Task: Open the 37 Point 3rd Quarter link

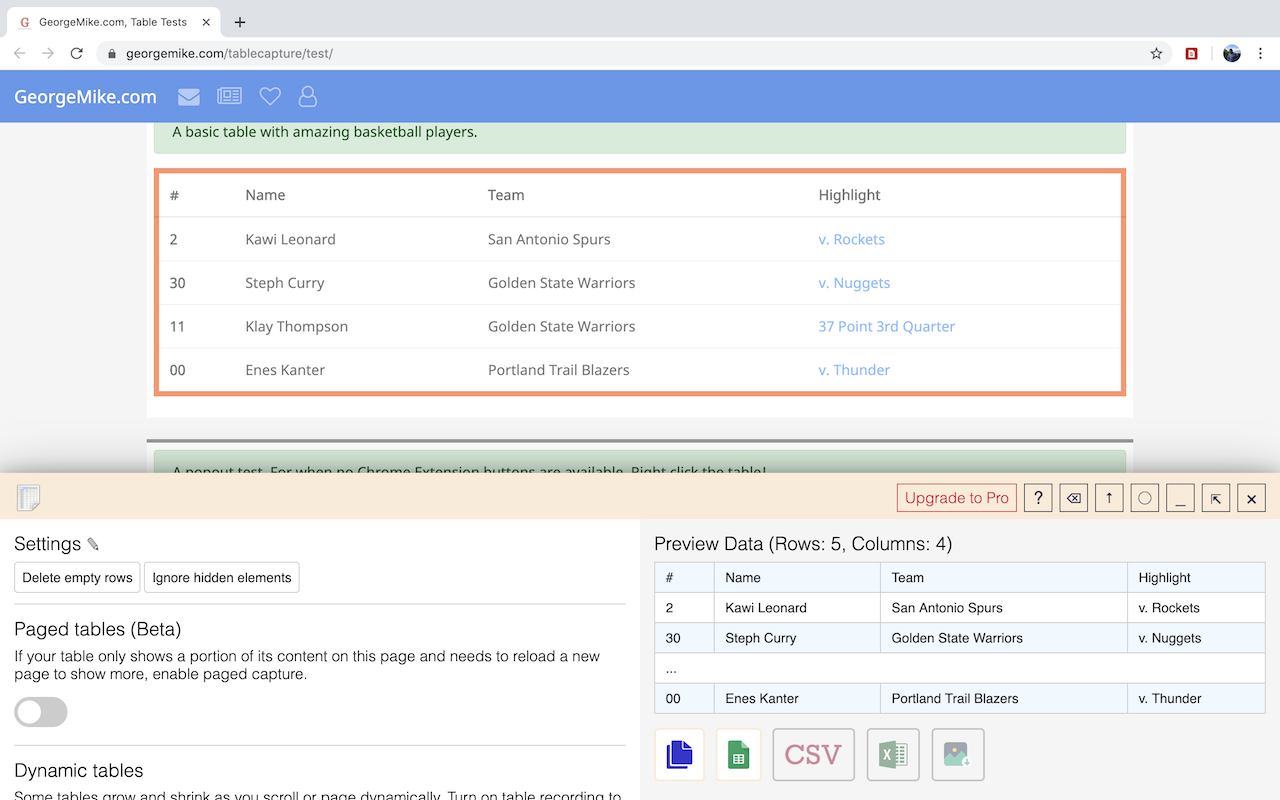Action: [x=886, y=326]
